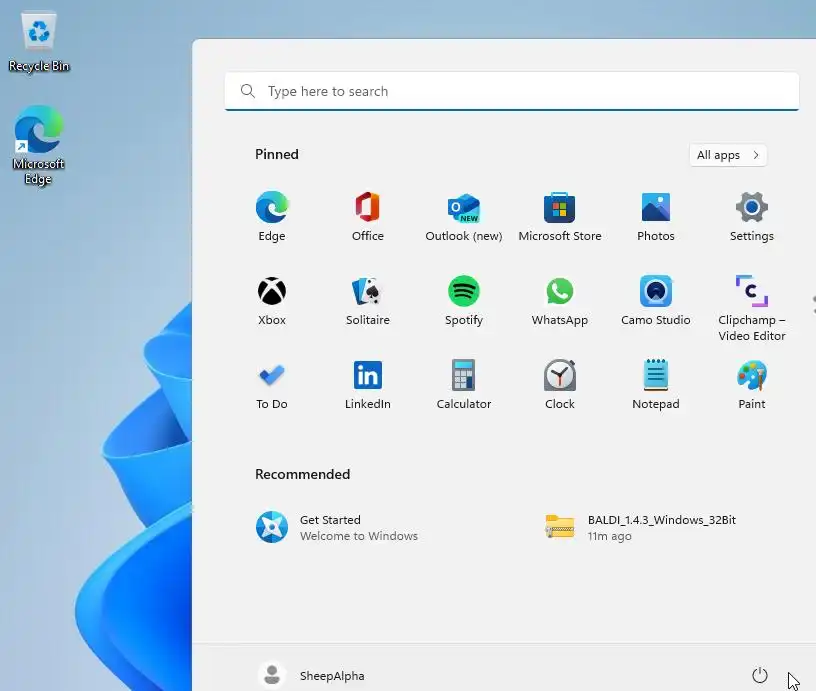816x691 pixels.
Task: Open Settings gear app
Action: (x=751, y=216)
